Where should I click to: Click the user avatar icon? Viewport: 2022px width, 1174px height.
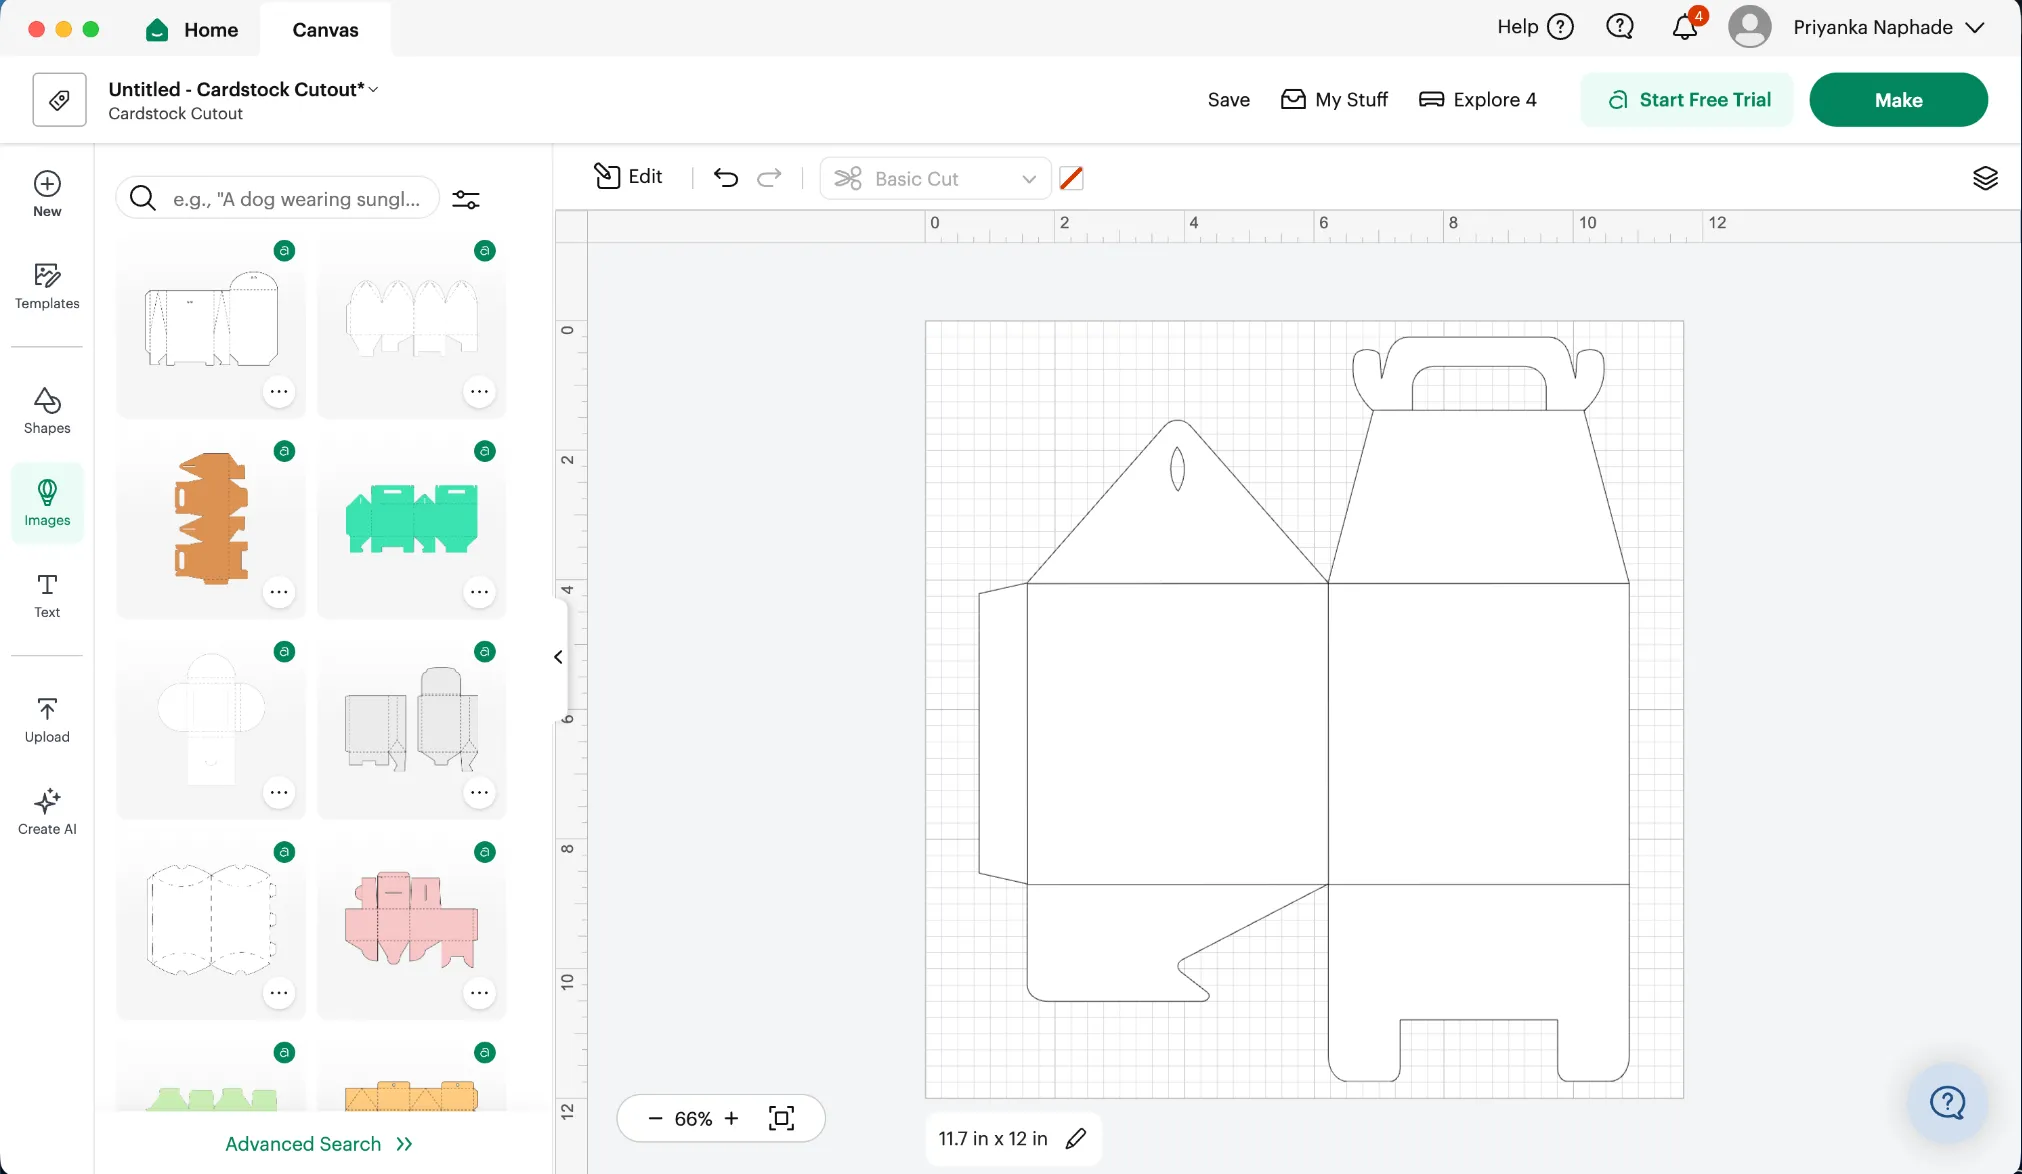click(x=1750, y=27)
